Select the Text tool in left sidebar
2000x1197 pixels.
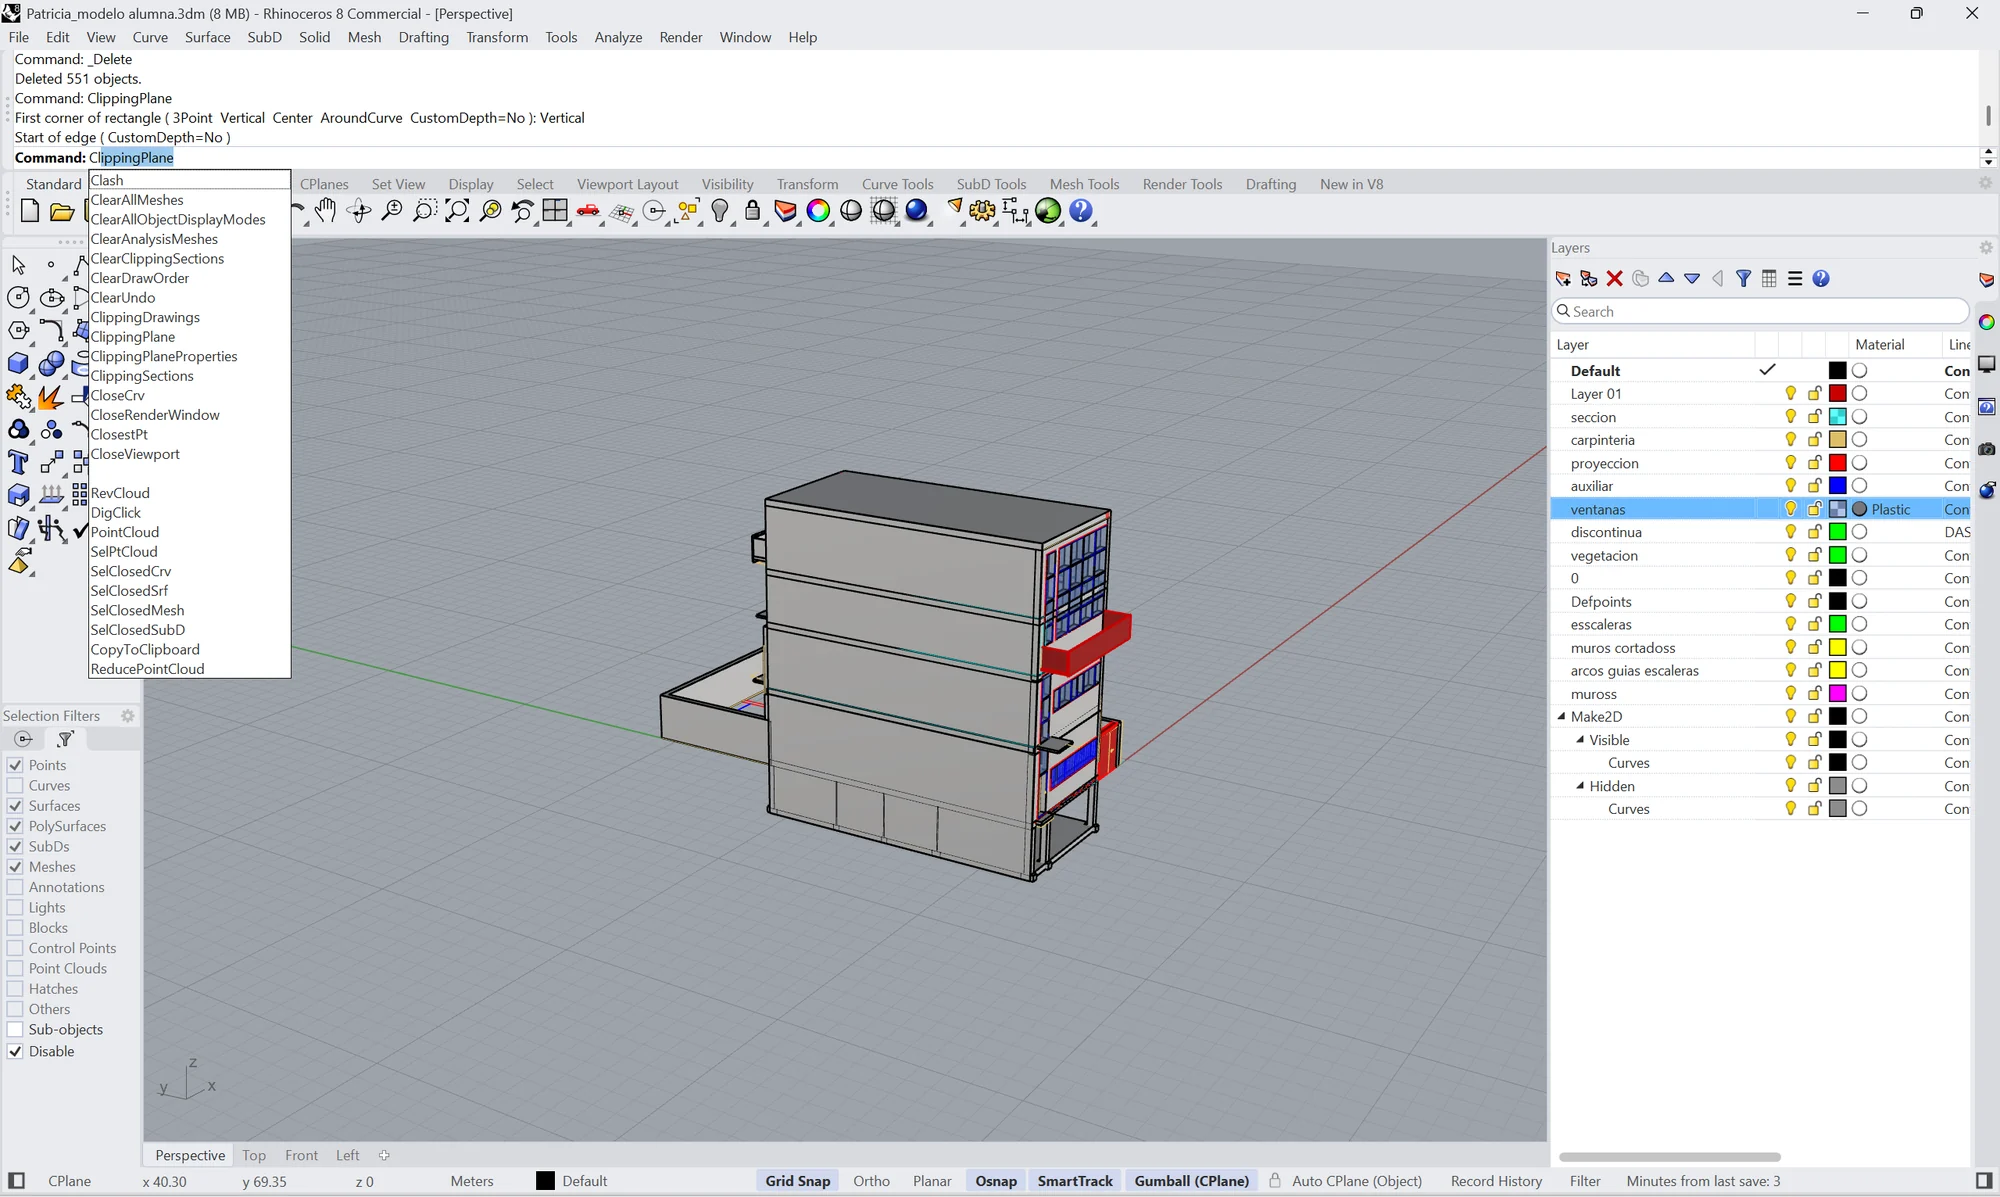[18, 462]
